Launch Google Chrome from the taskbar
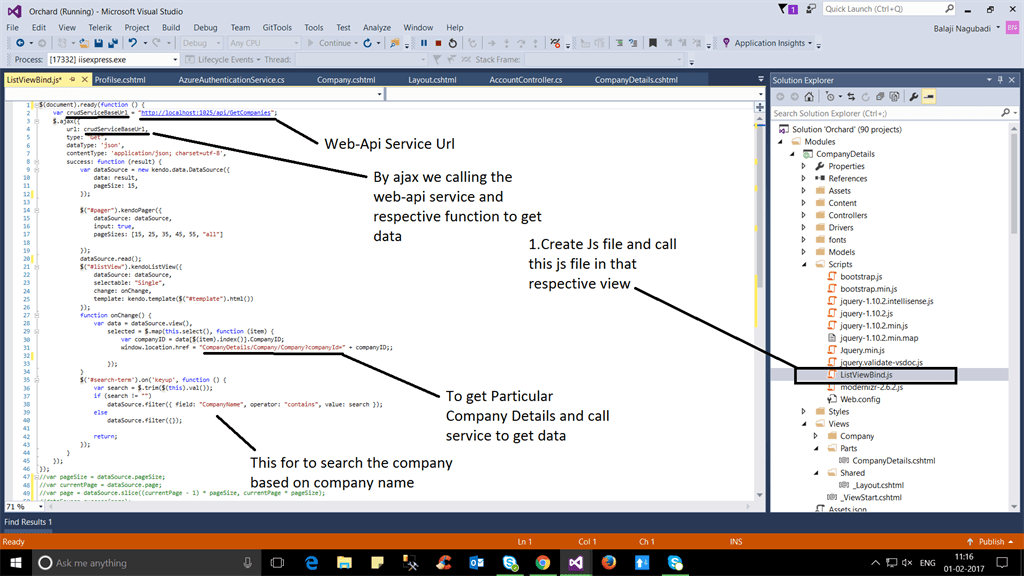 (541, 561)
